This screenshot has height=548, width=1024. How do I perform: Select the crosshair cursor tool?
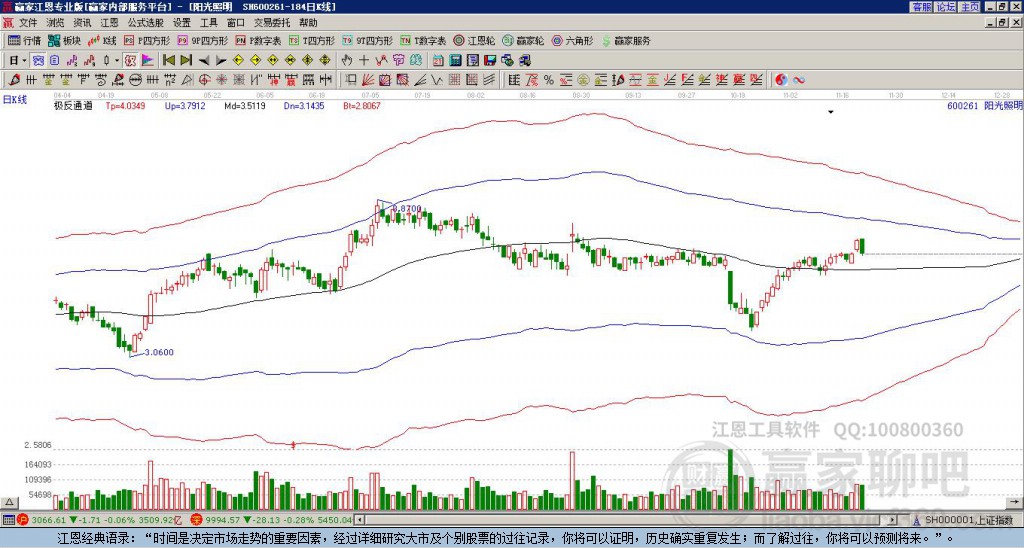point(364,61)
